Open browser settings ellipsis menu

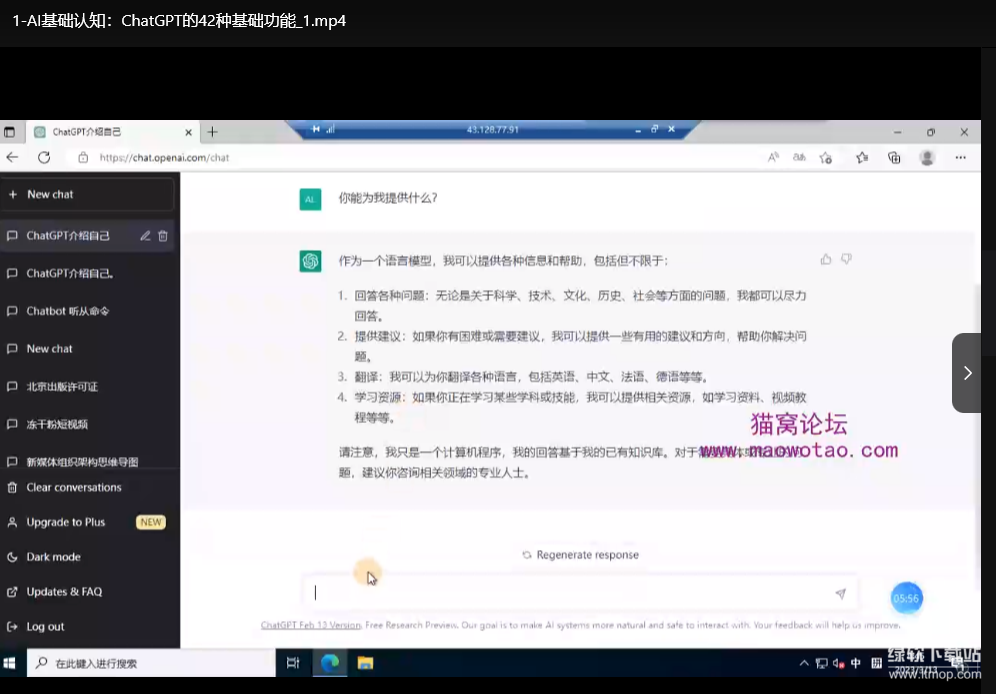point(960,157)
